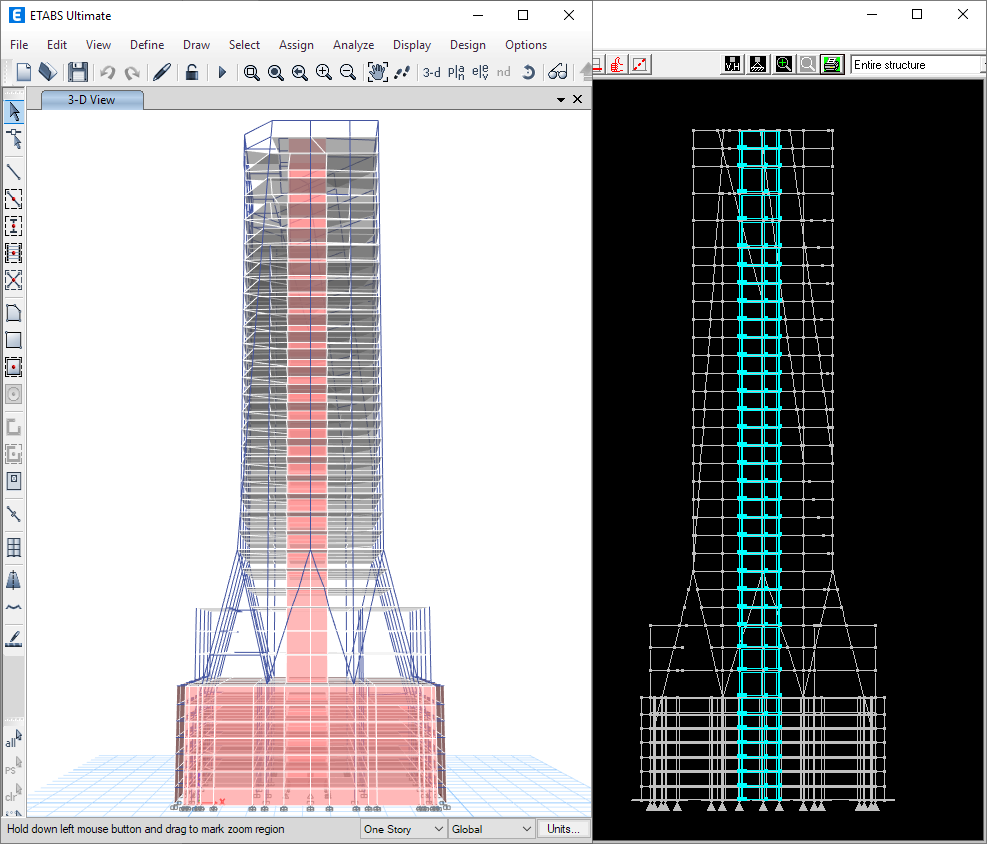Screen dimensions: 987x844
Task: Save the current model
Action: click(78, 72)
